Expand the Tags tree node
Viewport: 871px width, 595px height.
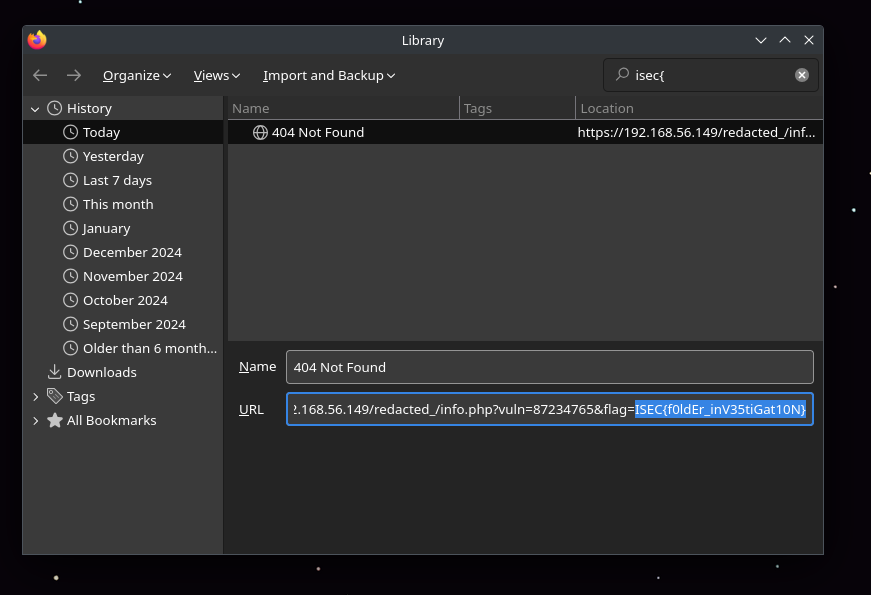pyautogui.click(x=35, y=396)
